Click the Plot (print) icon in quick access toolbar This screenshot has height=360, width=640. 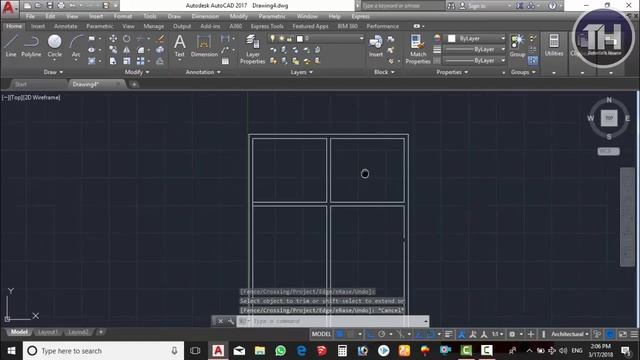tap(61, 6)
